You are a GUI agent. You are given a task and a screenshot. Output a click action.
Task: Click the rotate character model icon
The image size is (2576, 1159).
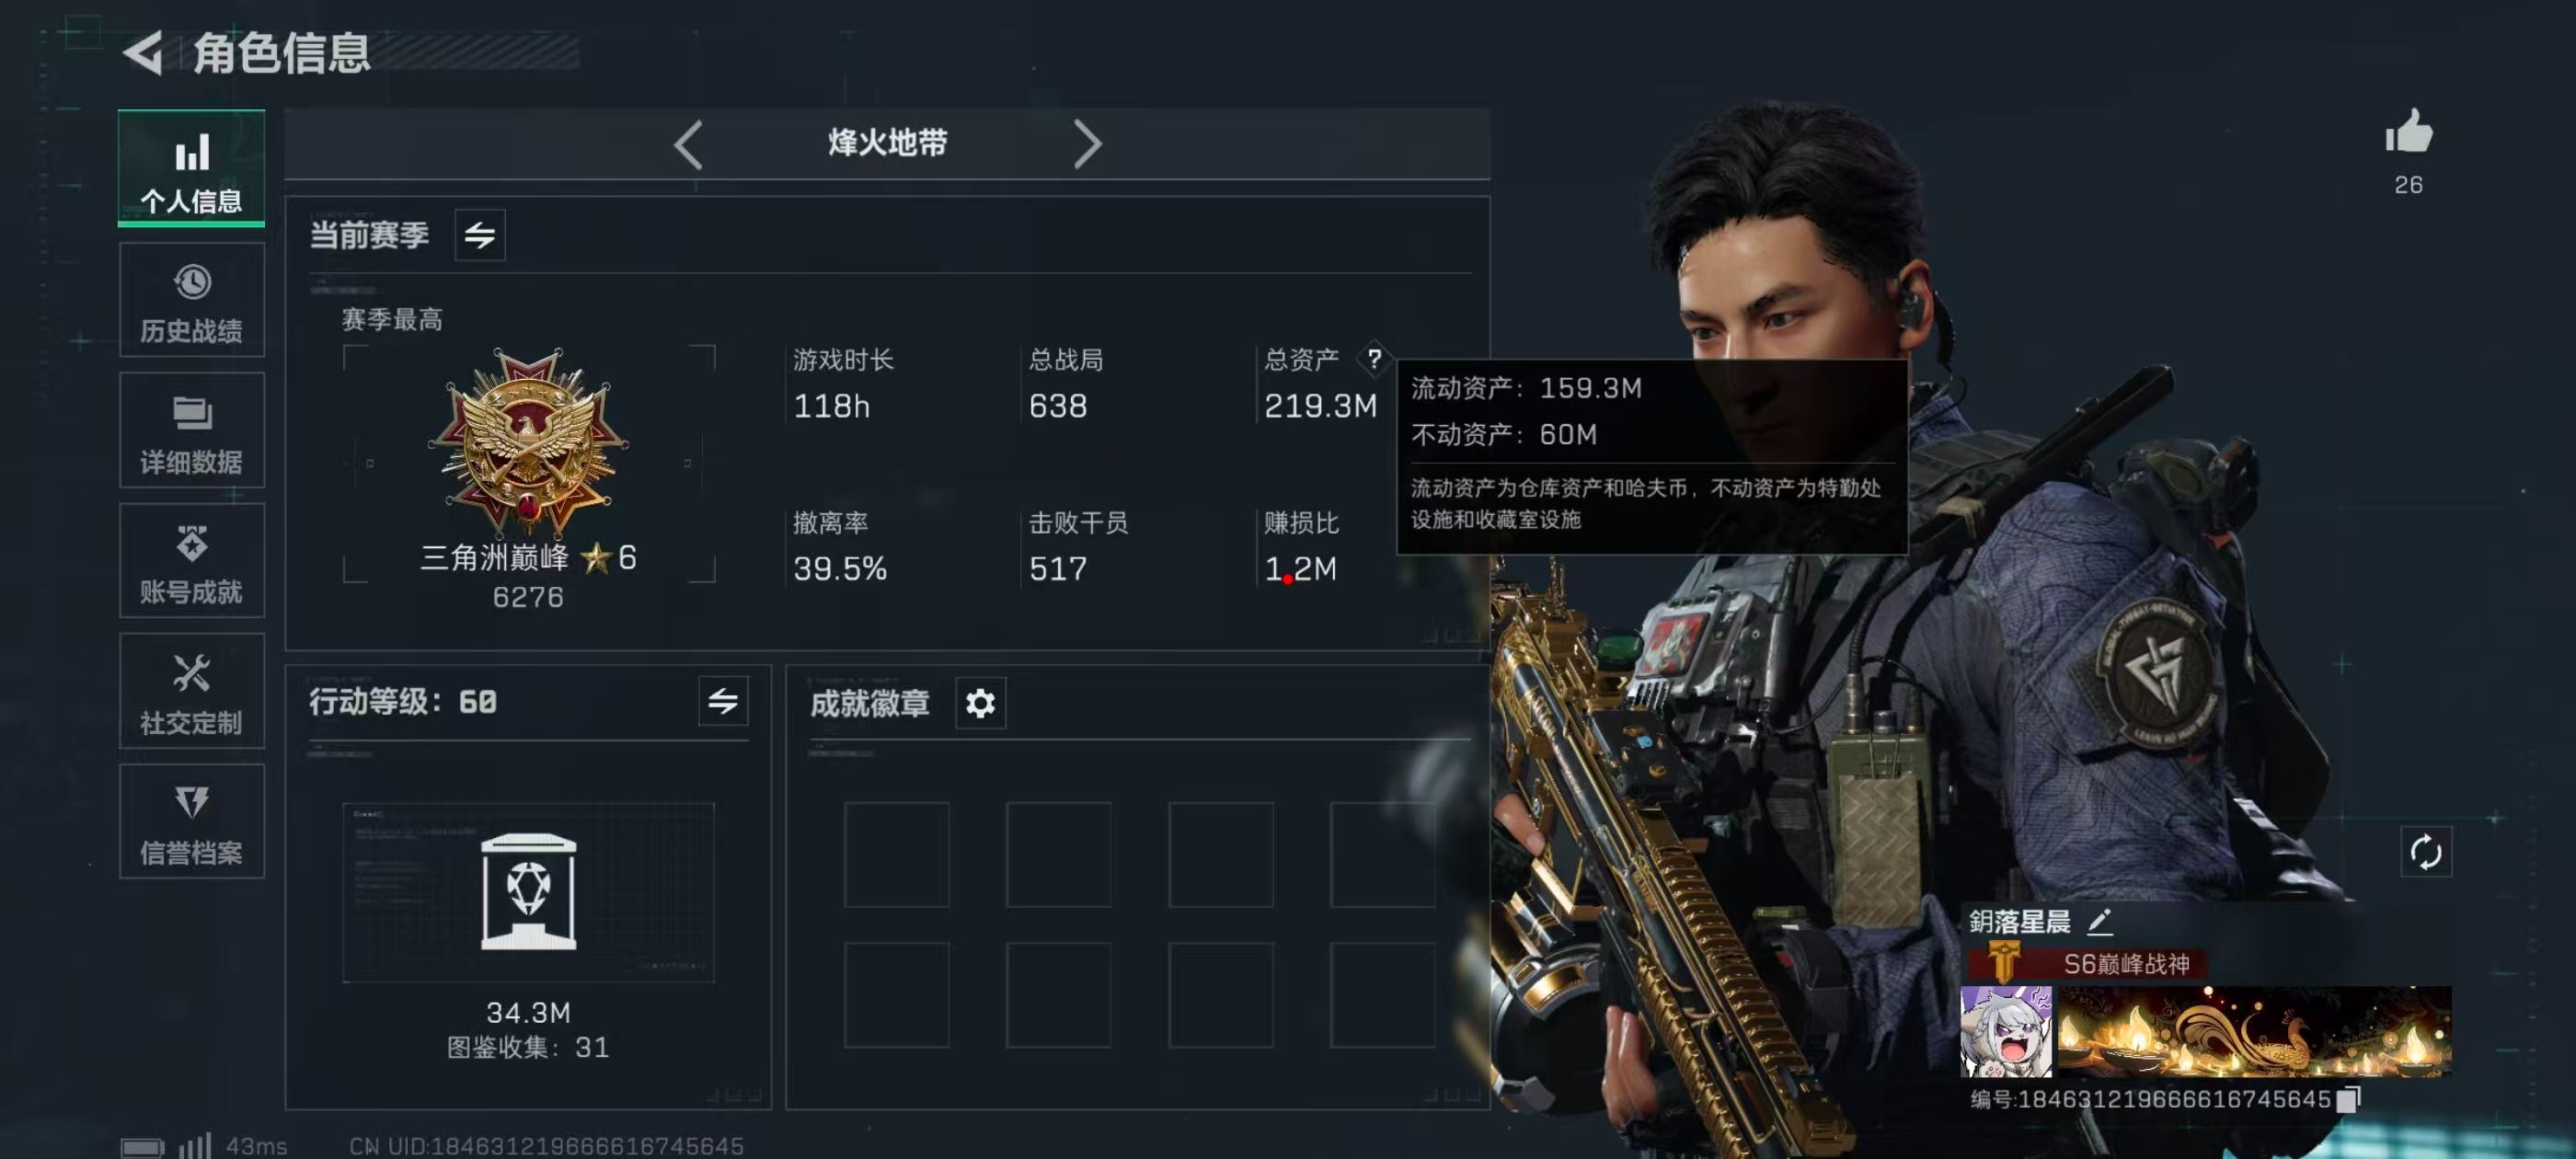tap(2426, 853)
